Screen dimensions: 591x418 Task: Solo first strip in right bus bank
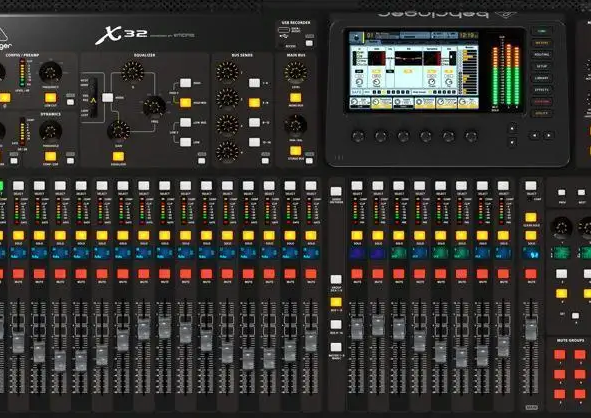[357, 236]
